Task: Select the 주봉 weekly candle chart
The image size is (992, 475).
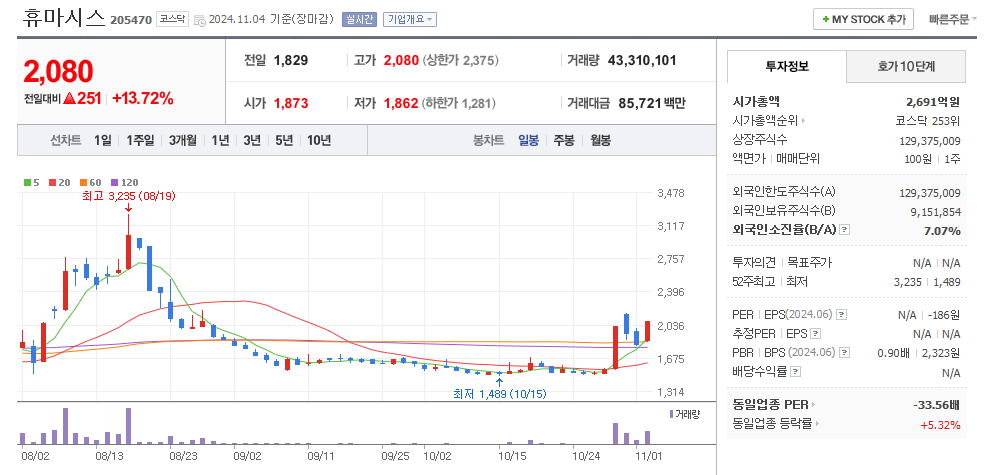Action: pos(564,140)
